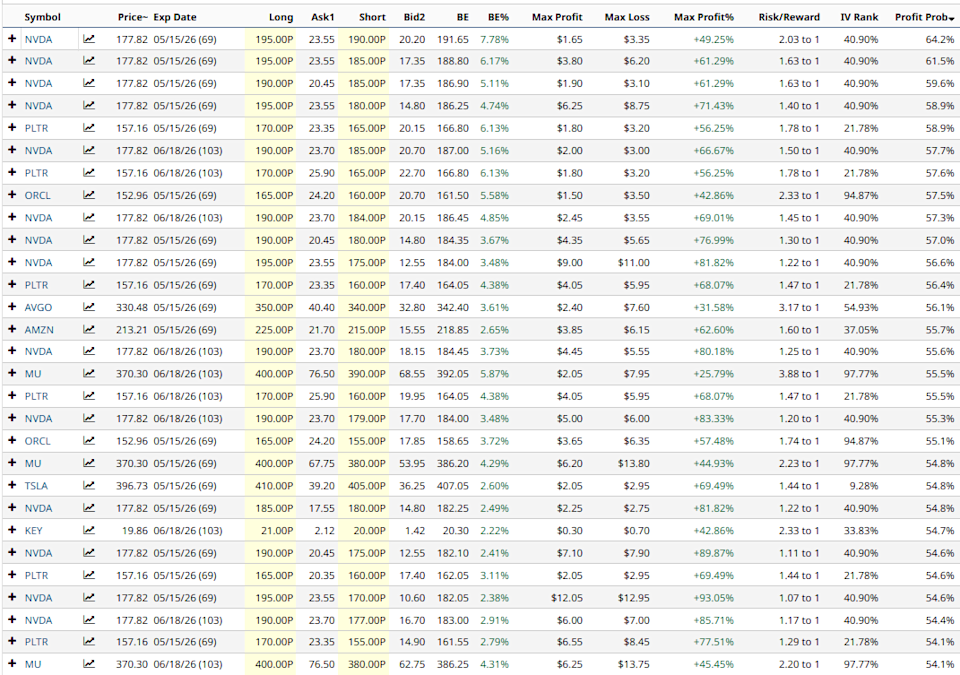Follow the TSLA ticker link

(35, 485)
